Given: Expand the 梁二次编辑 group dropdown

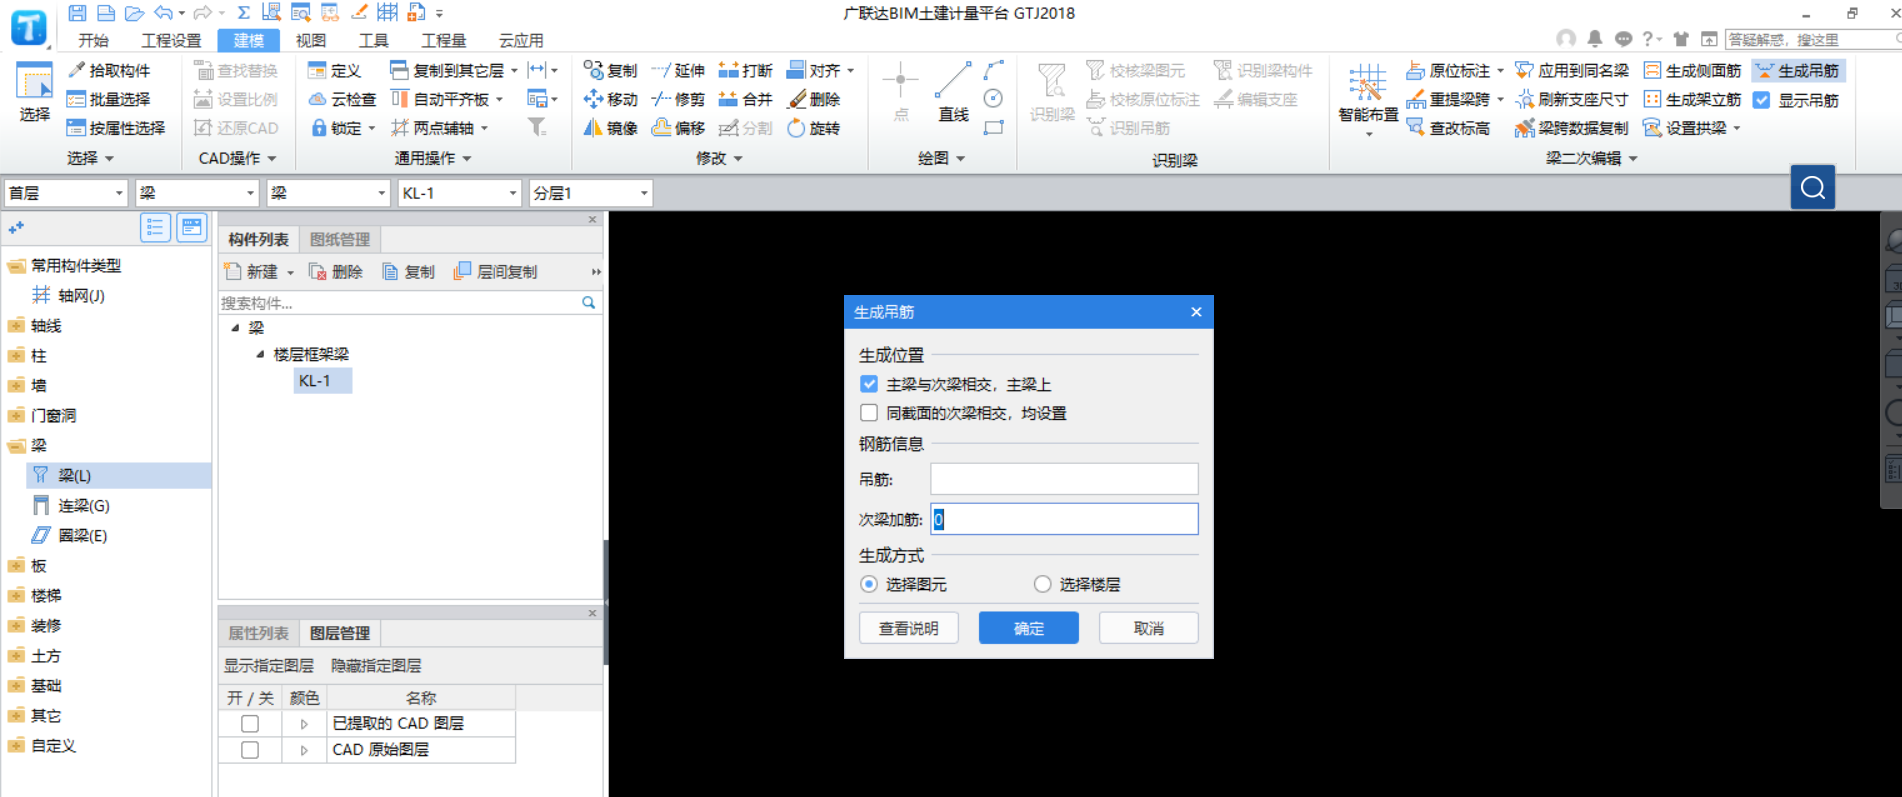Looking at the screenshot, I should 1633,159.
